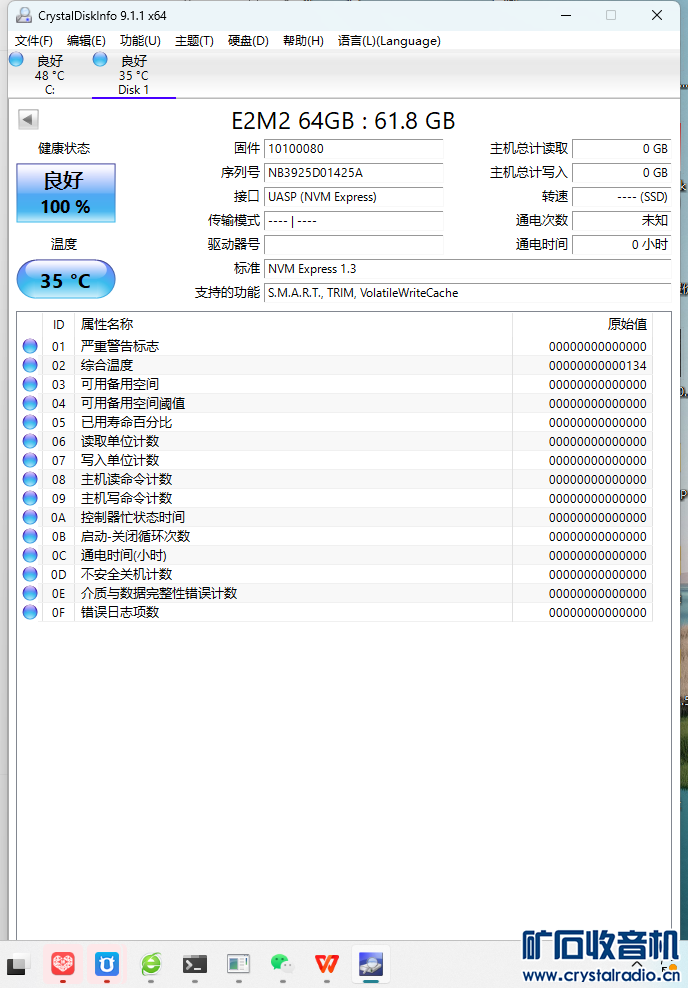Open the 主题(T) menu
688x988 pixels.
coord(194,41)
